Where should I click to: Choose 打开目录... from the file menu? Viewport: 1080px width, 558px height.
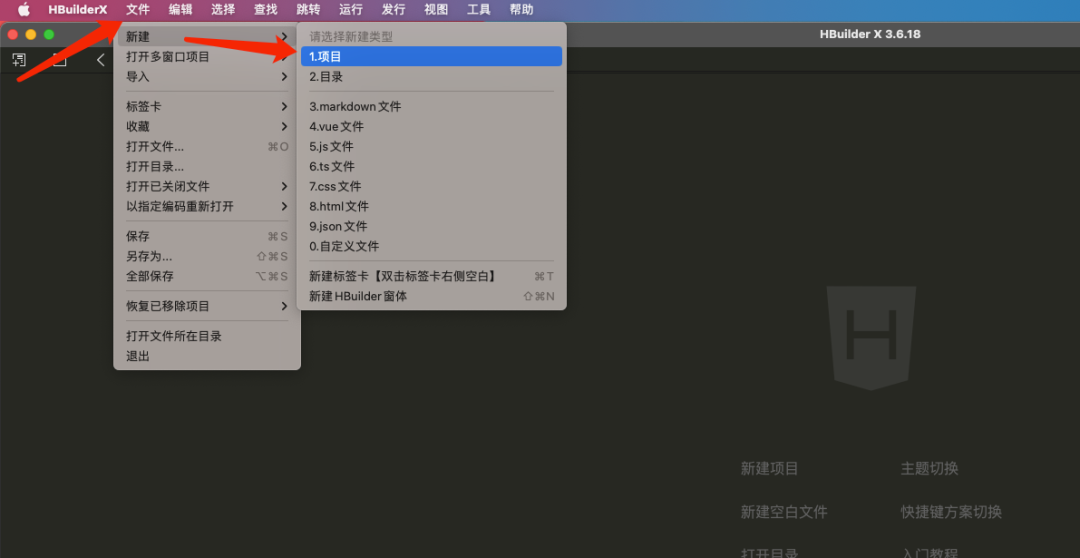coord(207,167)
